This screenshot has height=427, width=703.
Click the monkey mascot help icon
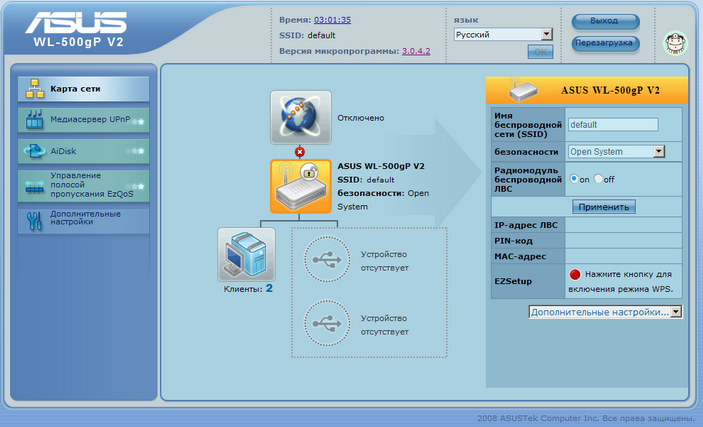675,43
